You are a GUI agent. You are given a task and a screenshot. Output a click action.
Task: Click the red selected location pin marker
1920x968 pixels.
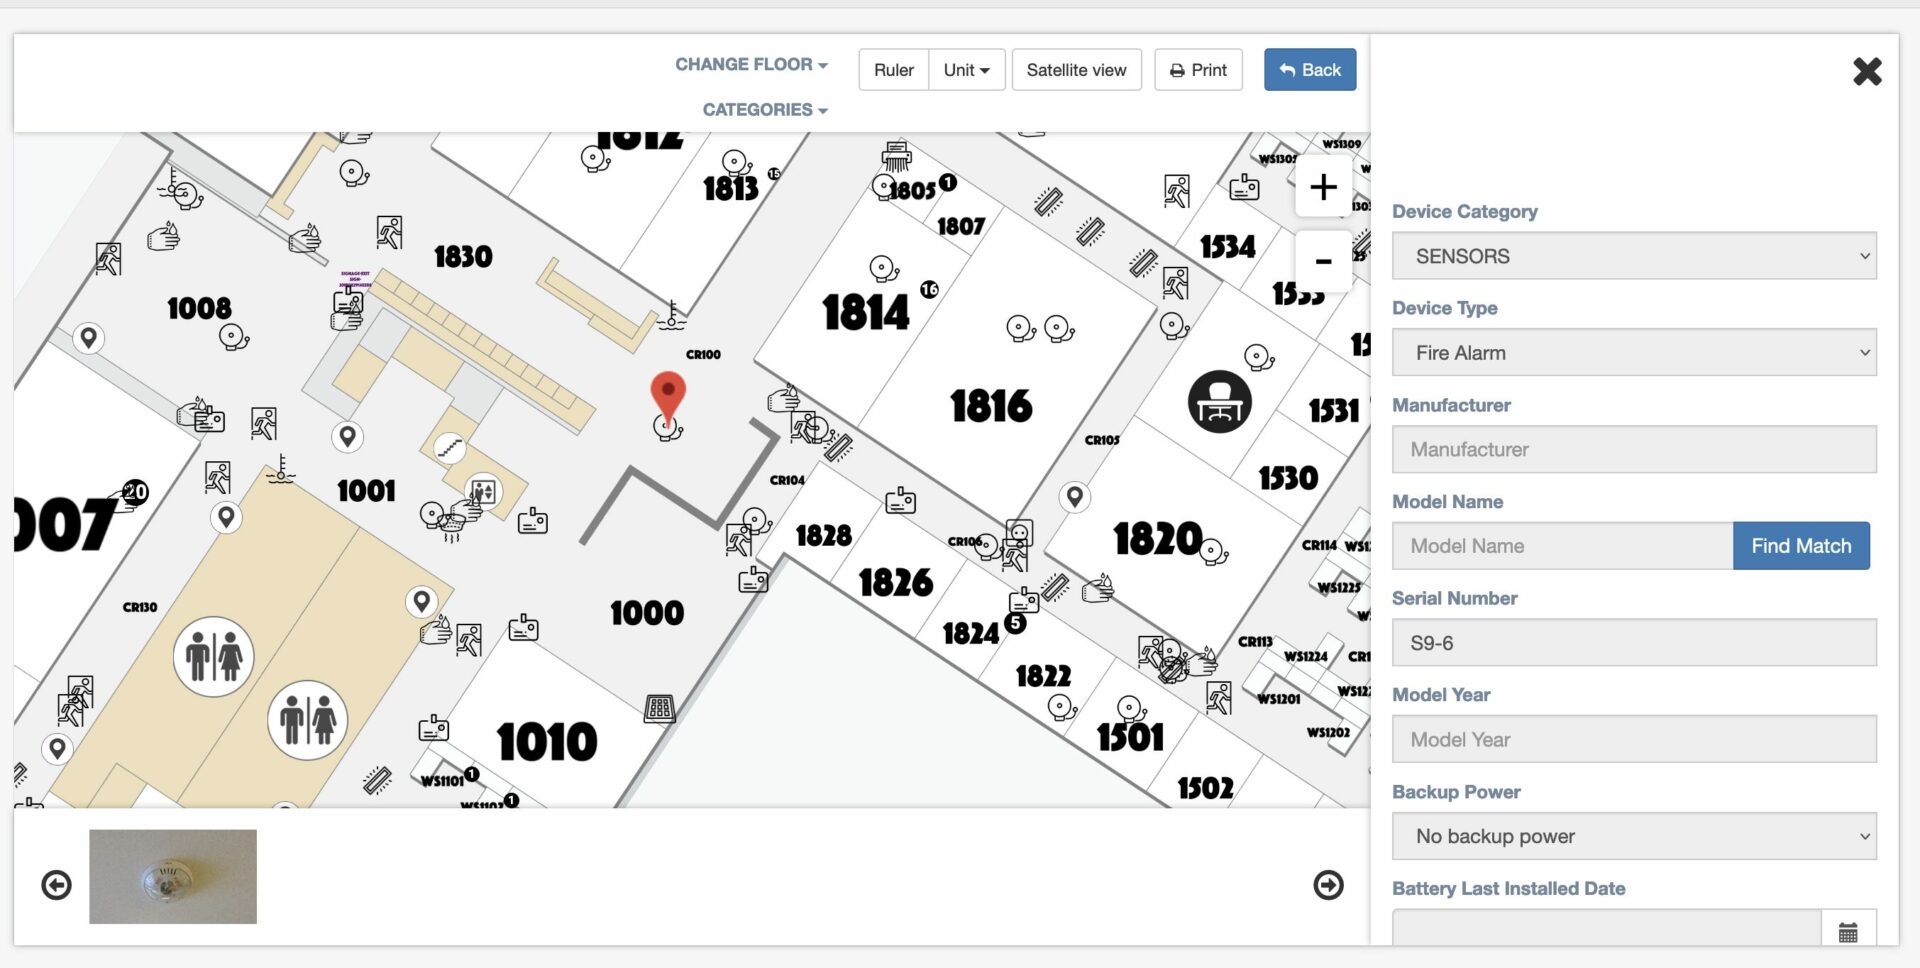pyautogui.click(x=668, y=395)
